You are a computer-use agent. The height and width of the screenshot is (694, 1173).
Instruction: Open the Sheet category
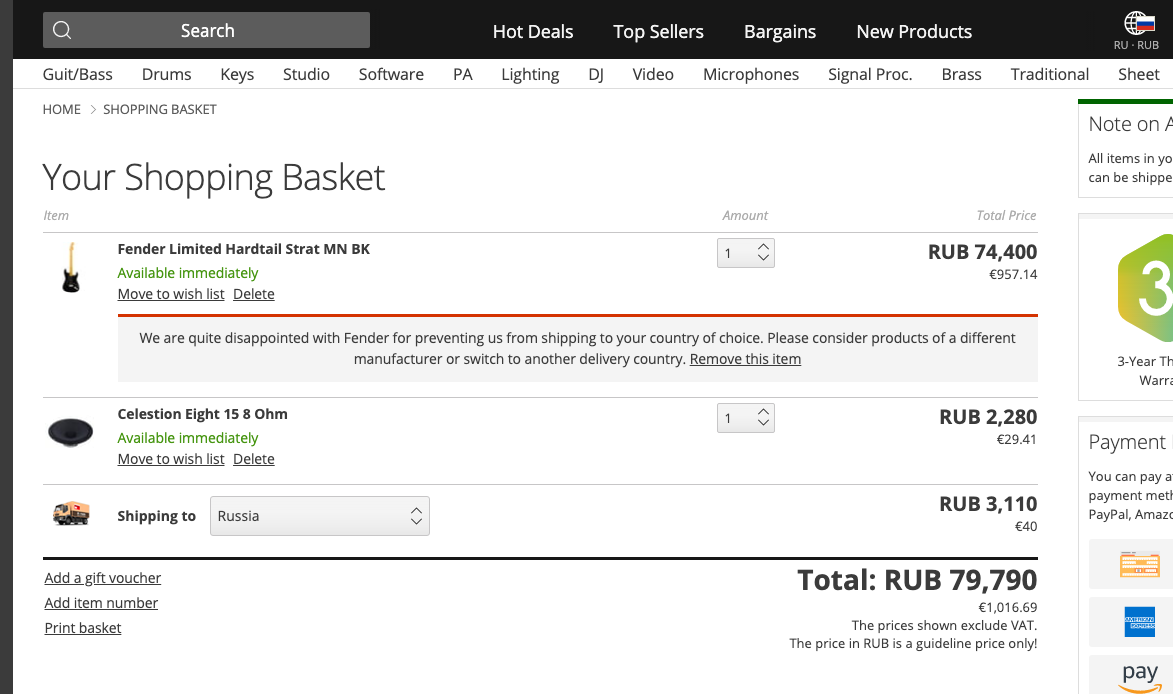1139,74
